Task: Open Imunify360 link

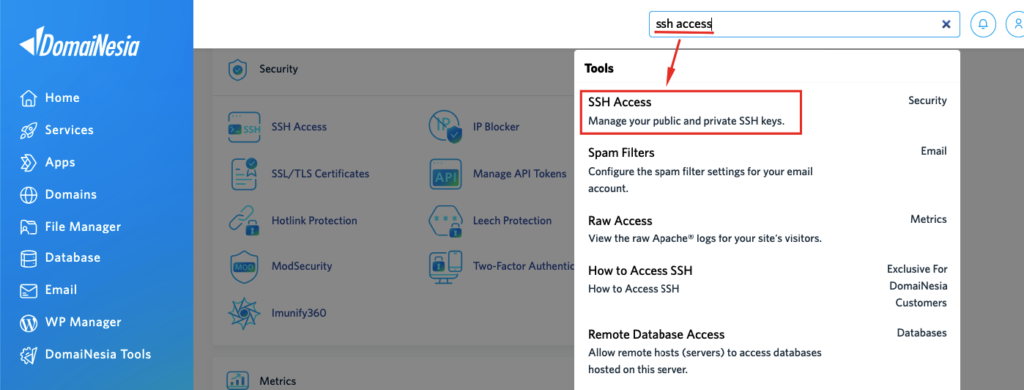Action: point(299,313)
